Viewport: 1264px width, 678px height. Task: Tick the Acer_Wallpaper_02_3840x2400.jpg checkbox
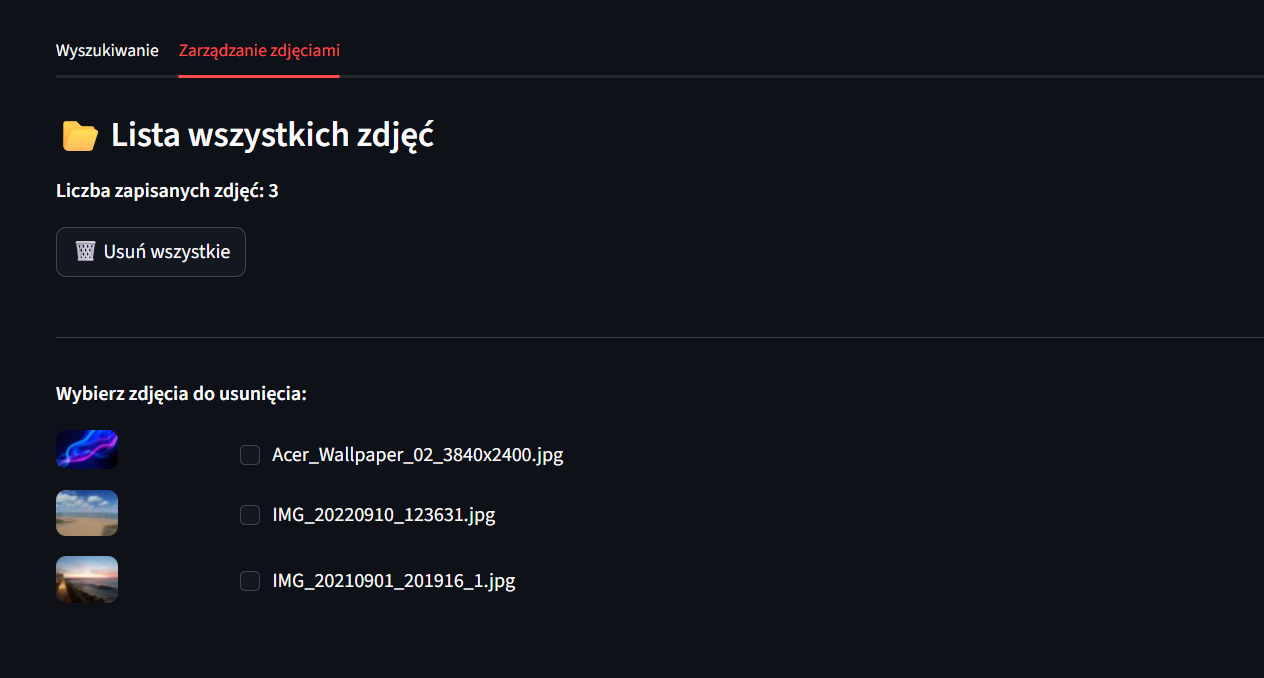click(x=250, y=456)
